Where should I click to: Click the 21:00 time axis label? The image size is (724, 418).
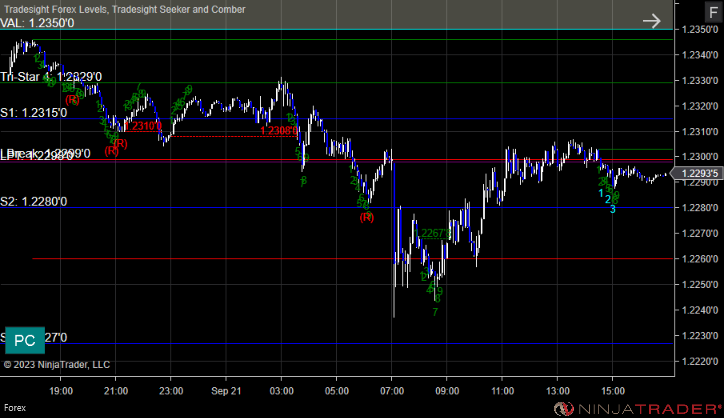(x=116, y=391)
